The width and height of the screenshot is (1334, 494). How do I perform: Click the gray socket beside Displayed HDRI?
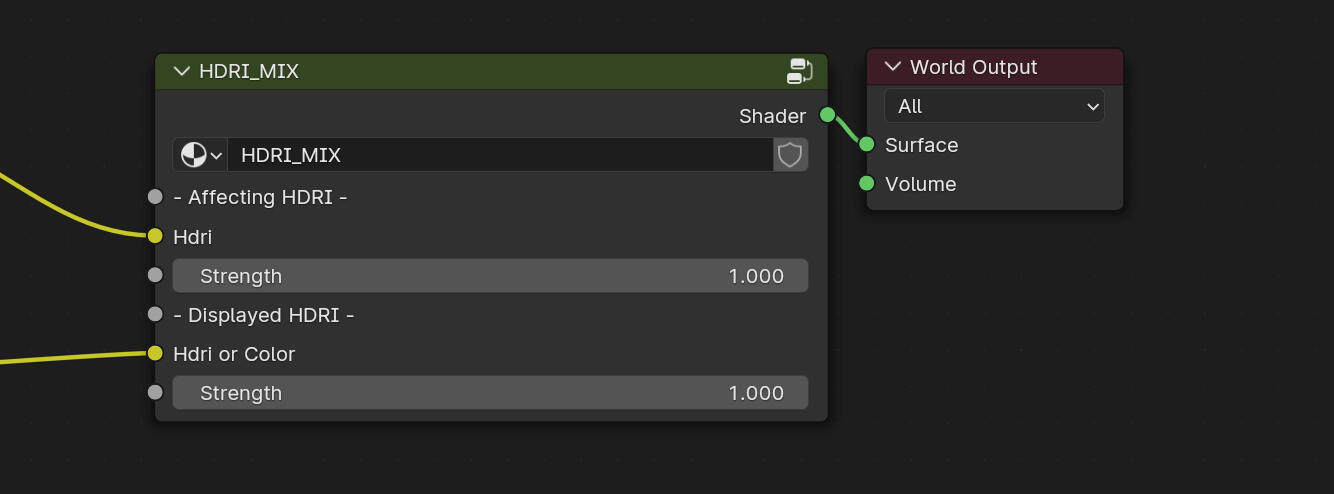click(x=155, y=314)
